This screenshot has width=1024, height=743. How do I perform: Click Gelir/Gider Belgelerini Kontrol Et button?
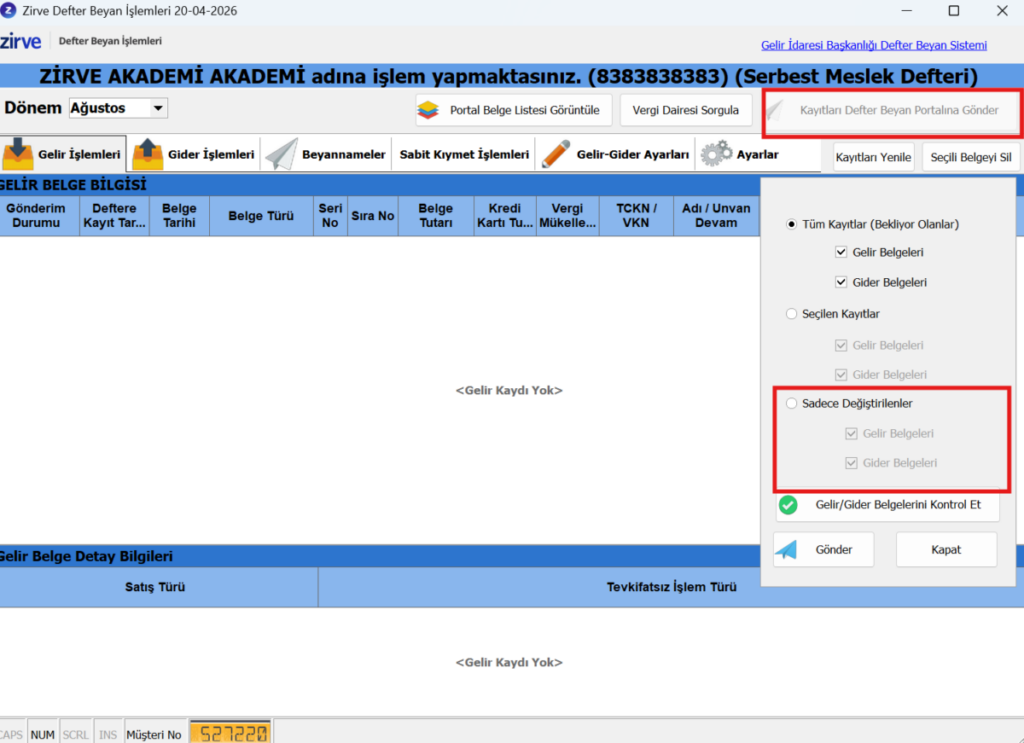point(888,505)
